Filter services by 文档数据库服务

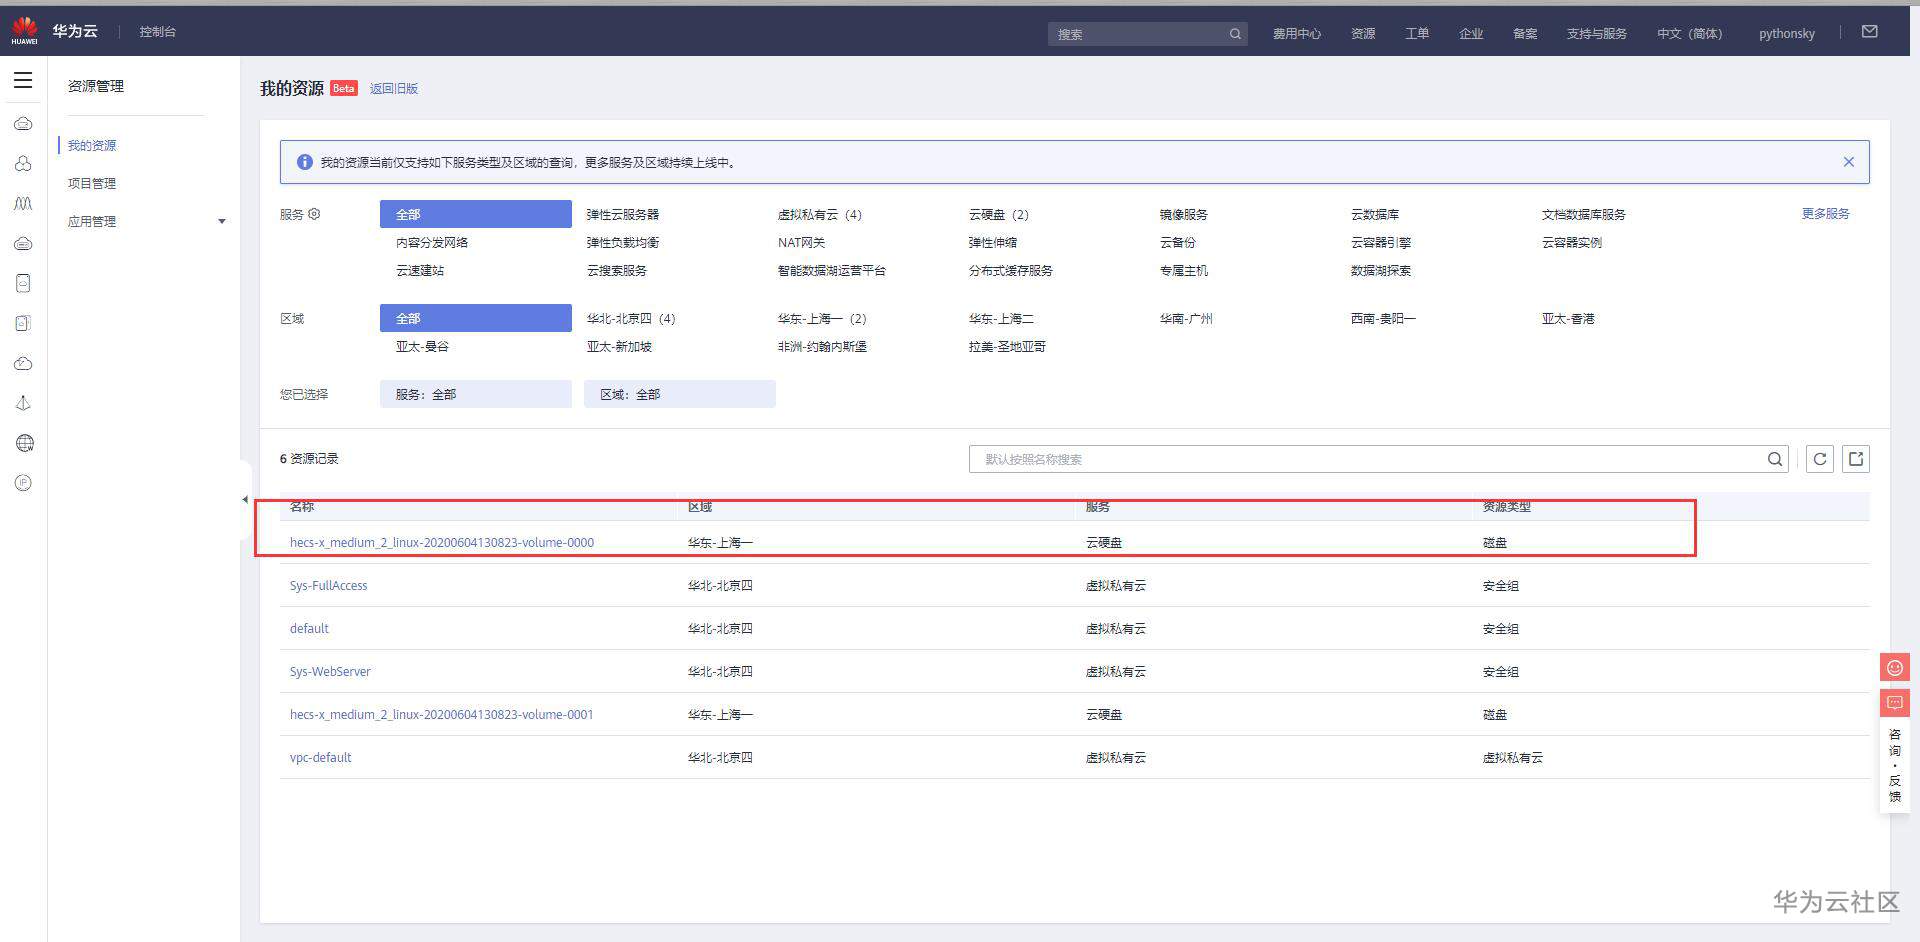1584,215
